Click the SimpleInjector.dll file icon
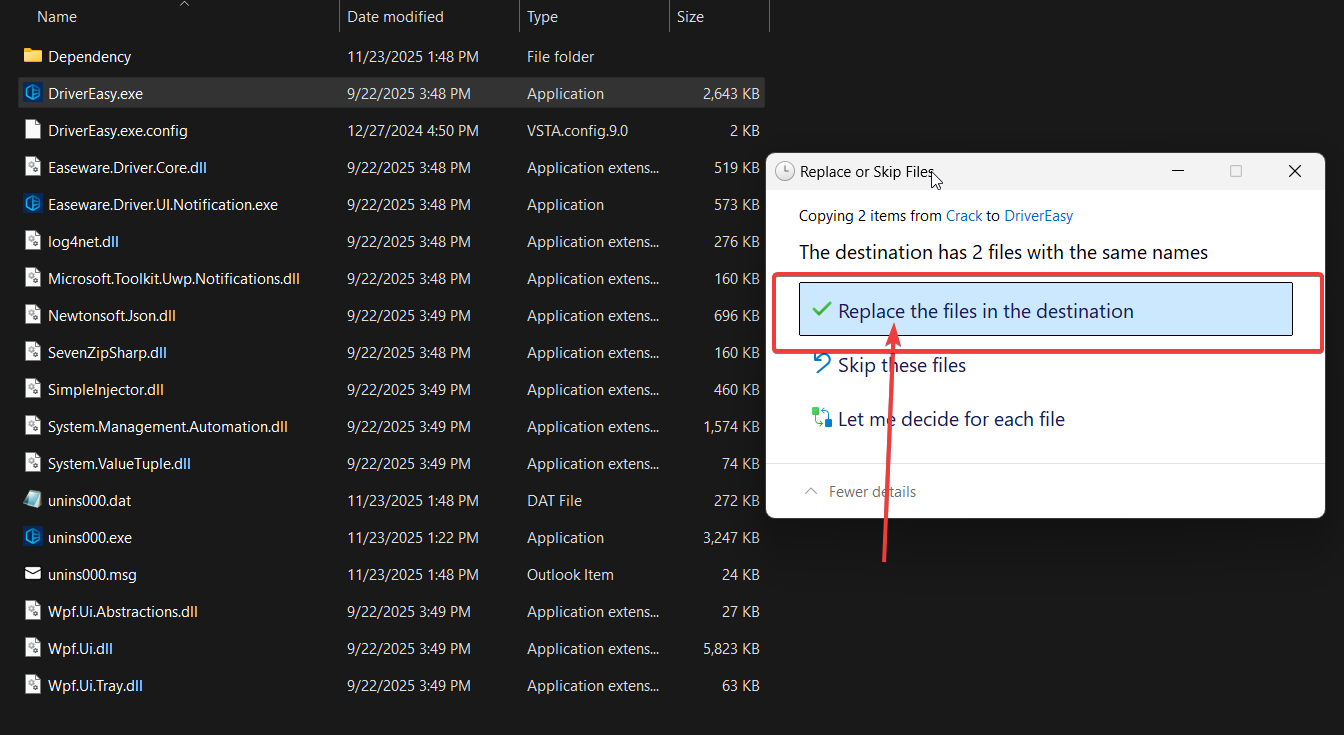Image resolution: width=1344 pixels, height=735 pixels. pyautogui.click(x=33, y=389)
